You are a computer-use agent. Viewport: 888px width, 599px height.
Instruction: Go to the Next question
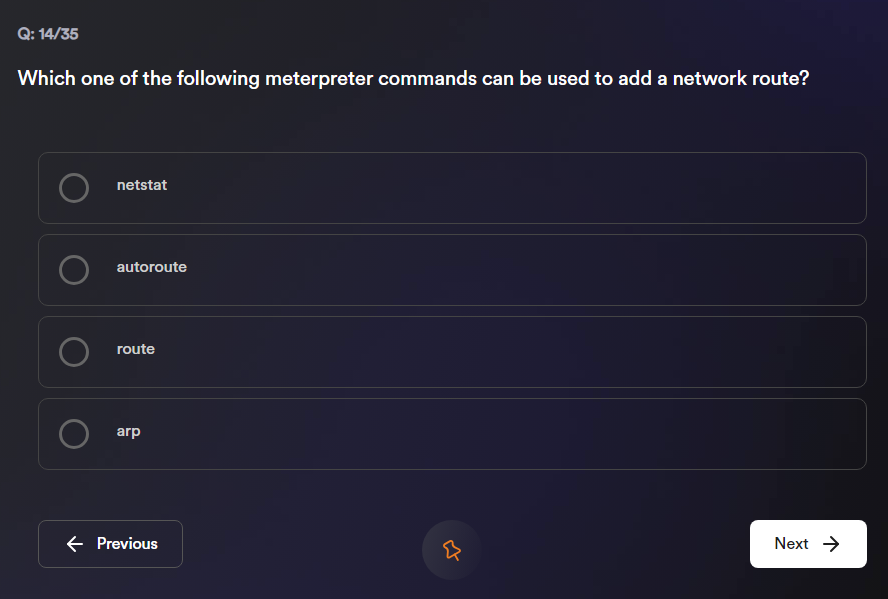(807, 544)
